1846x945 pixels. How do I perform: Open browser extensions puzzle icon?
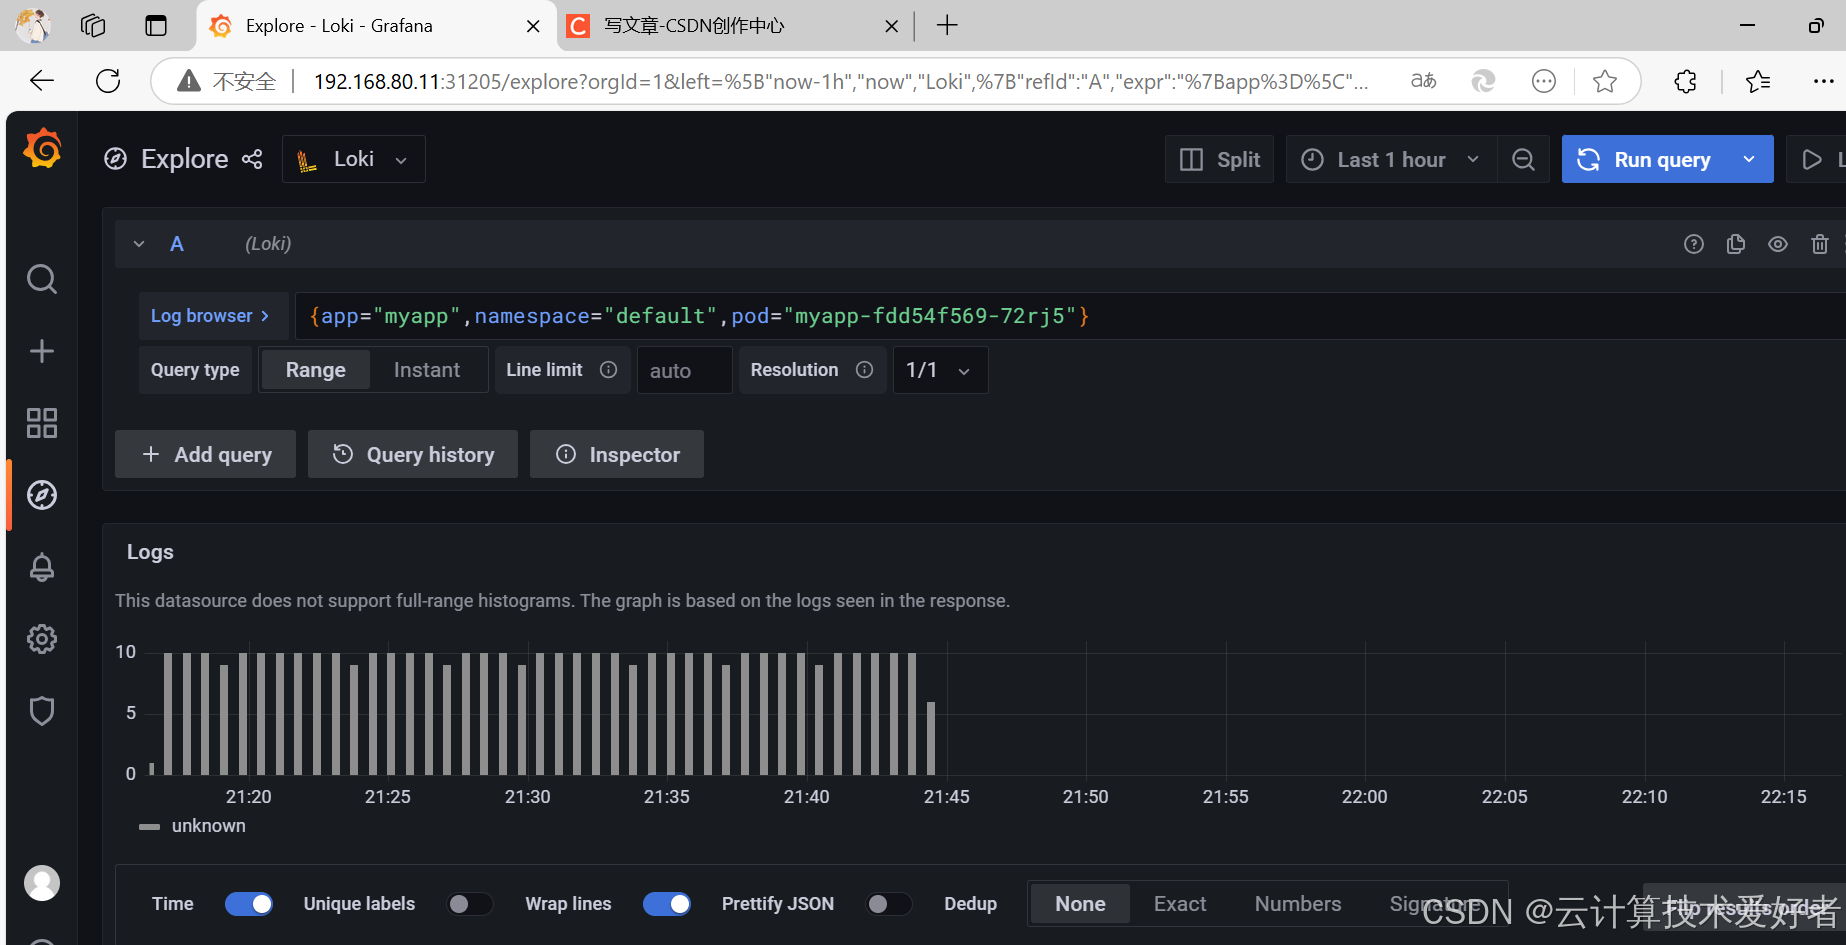click(x=1685, y=81)
